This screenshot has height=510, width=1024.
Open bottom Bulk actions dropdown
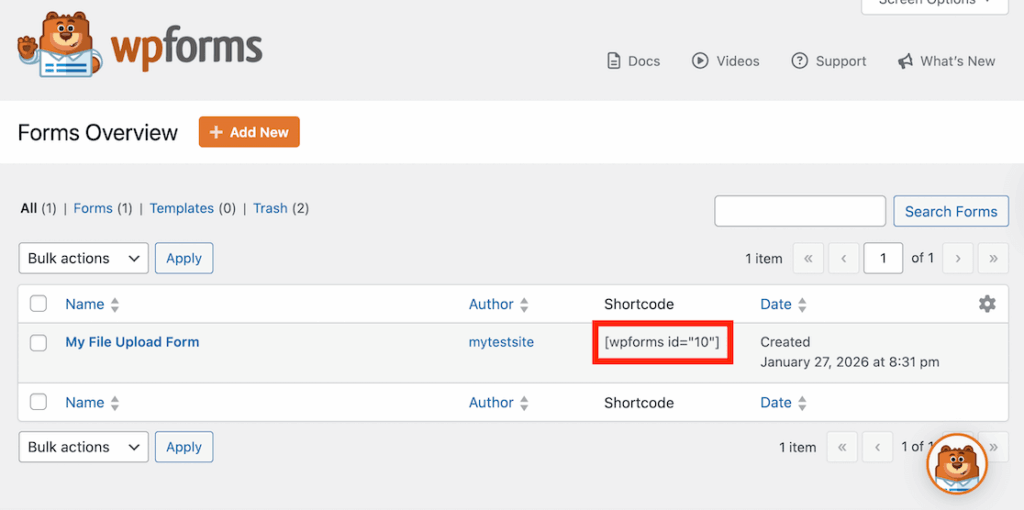point(84,447)
